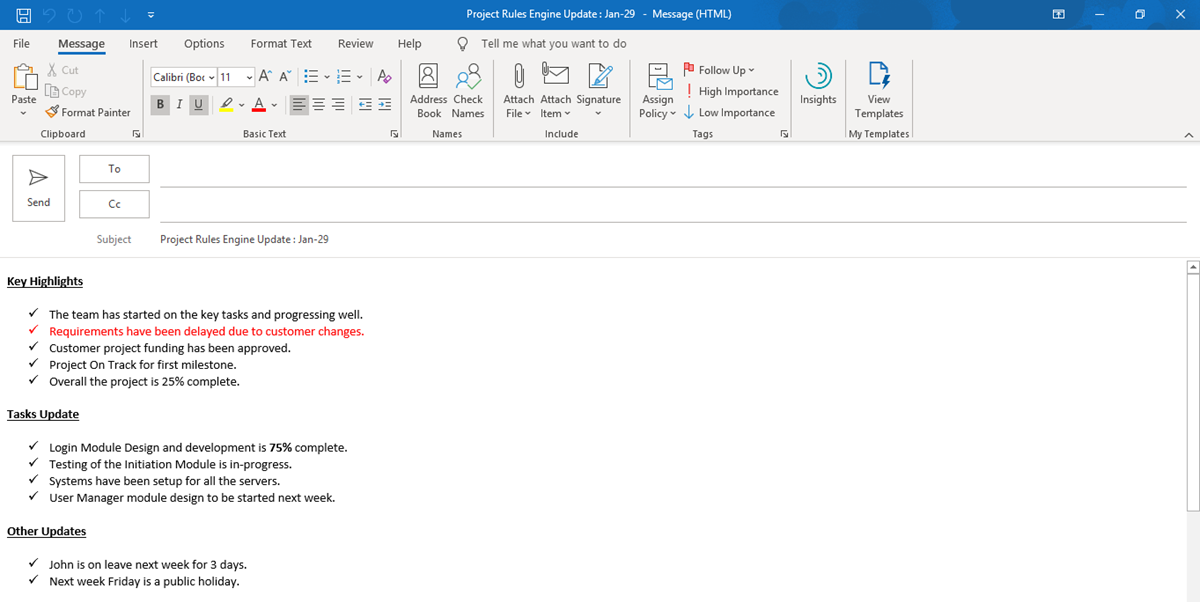Enable Low Importance on this message
This screenshot has width=1200, height=602.
pos(731,112)
